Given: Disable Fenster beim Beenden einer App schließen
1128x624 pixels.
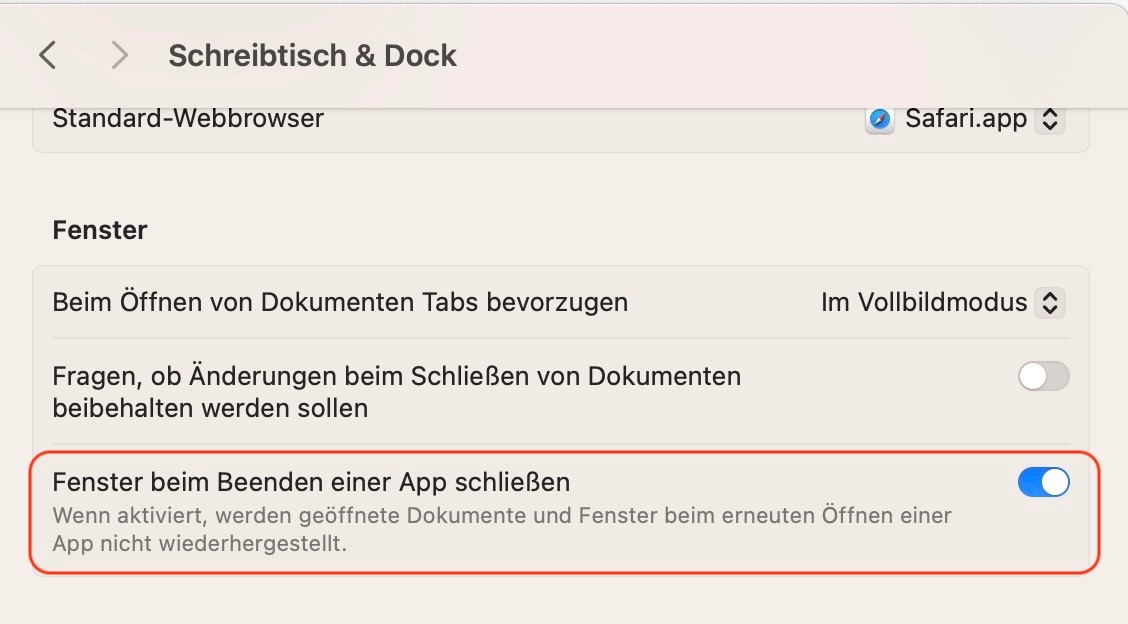Looking at the screenshot, I should click(x=1043, y=483).
